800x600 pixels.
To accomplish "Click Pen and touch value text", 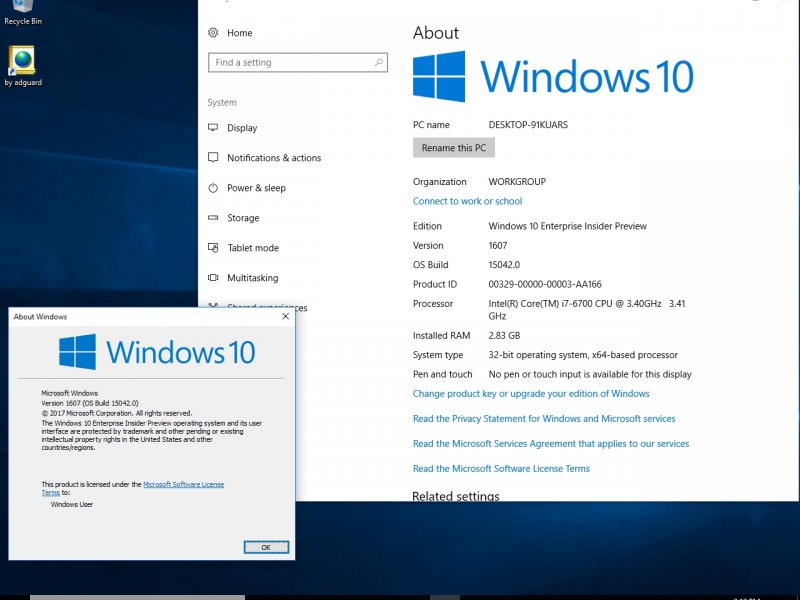I will (x=590, y=374).
